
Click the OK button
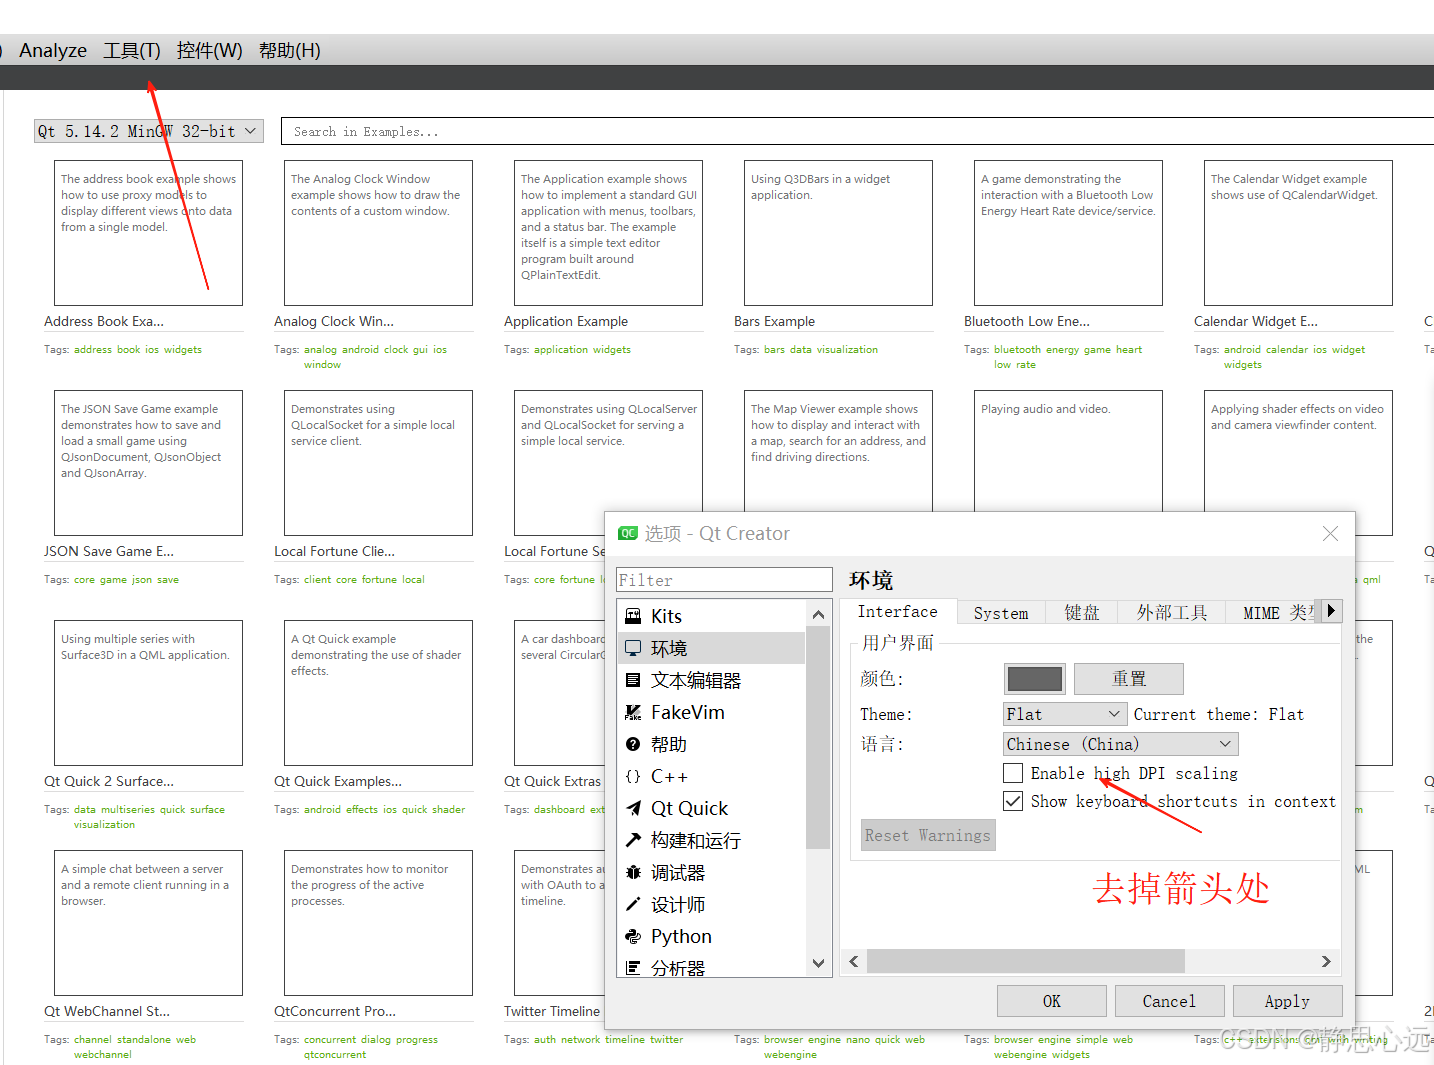pyautogui.click(x=1052, y=1001)
